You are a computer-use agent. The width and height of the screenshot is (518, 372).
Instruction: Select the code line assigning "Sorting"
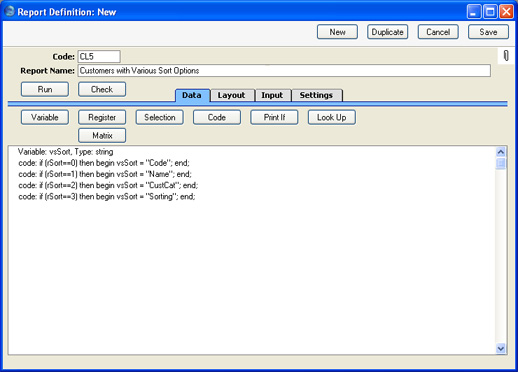107,196
